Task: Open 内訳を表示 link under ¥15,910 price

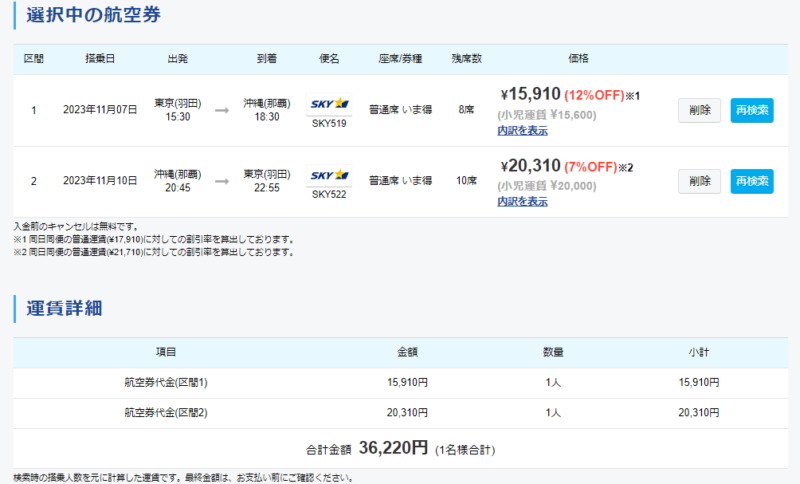Action: pos(522,130)
